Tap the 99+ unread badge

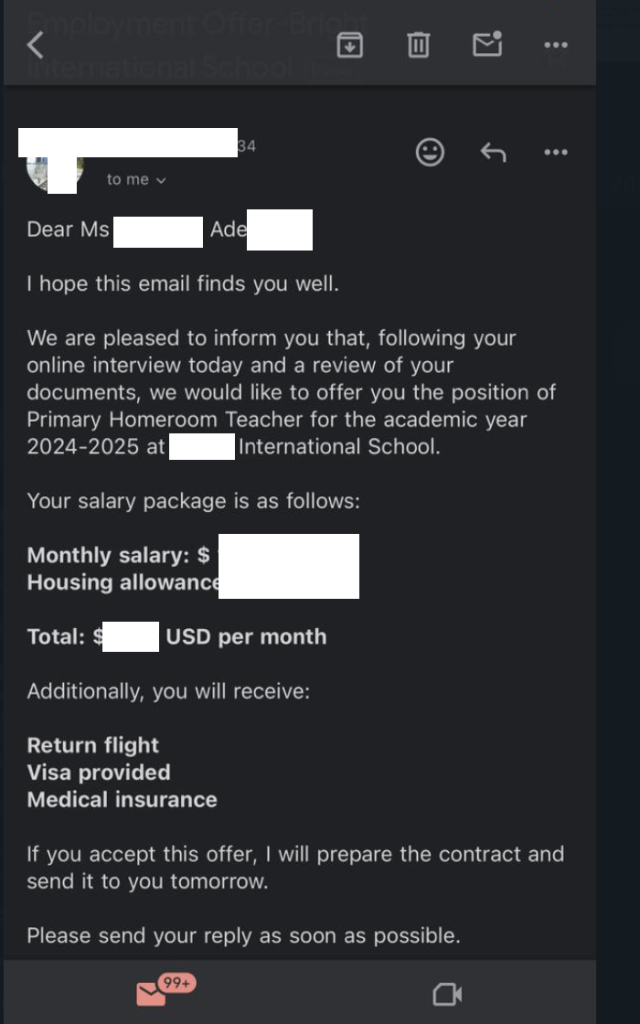[177, 984]
